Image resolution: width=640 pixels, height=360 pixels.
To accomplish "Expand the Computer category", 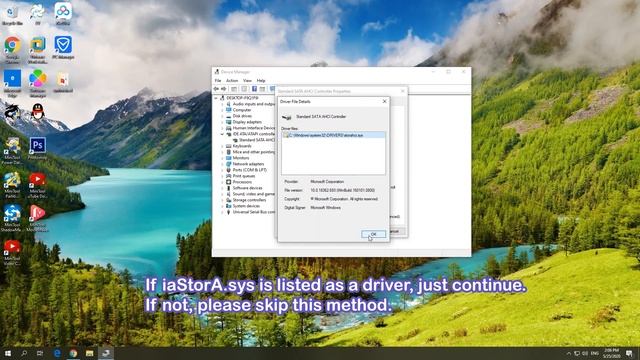I will [222, 110].
